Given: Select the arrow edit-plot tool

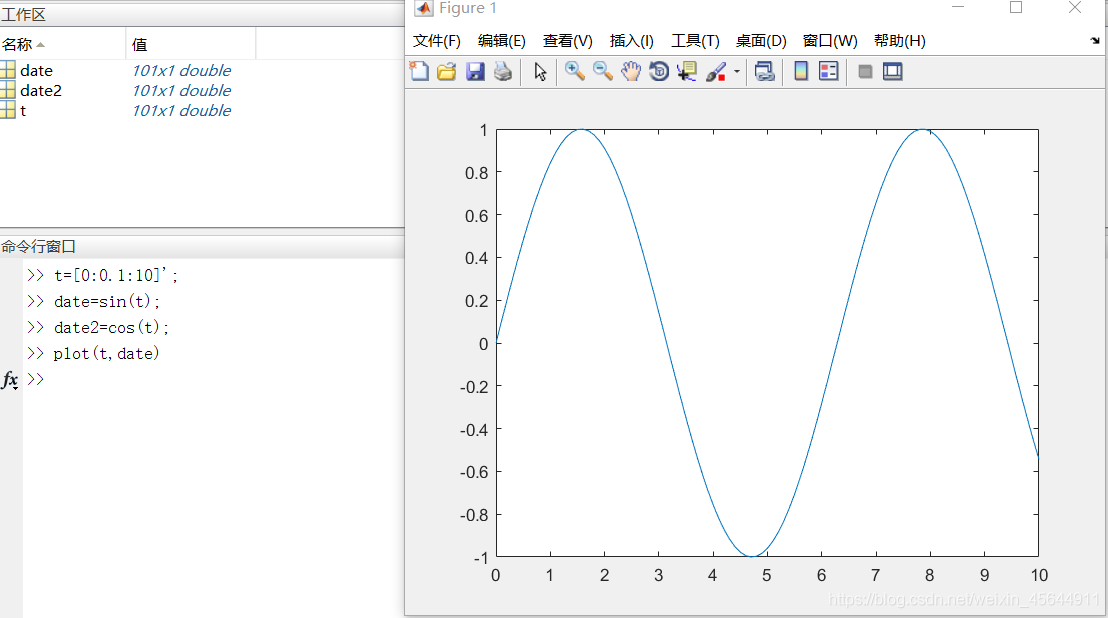Looking at the screenshot, I should pos(539,71).
